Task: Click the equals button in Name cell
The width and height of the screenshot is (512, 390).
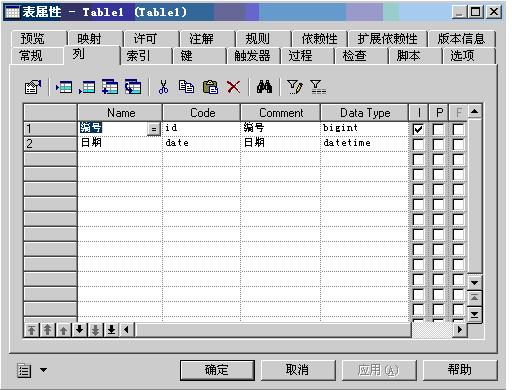Action: pos(154,129)
